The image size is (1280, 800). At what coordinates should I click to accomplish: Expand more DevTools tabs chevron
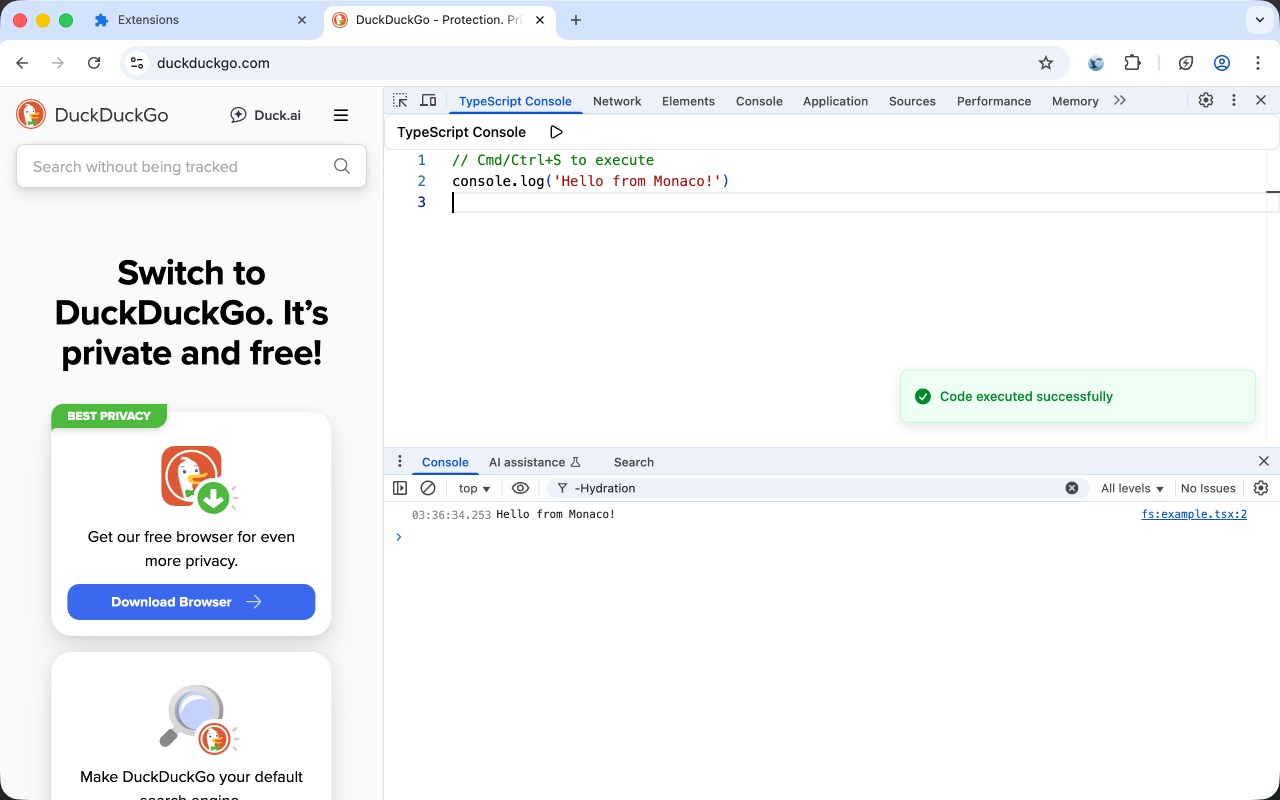point(1120,100)
